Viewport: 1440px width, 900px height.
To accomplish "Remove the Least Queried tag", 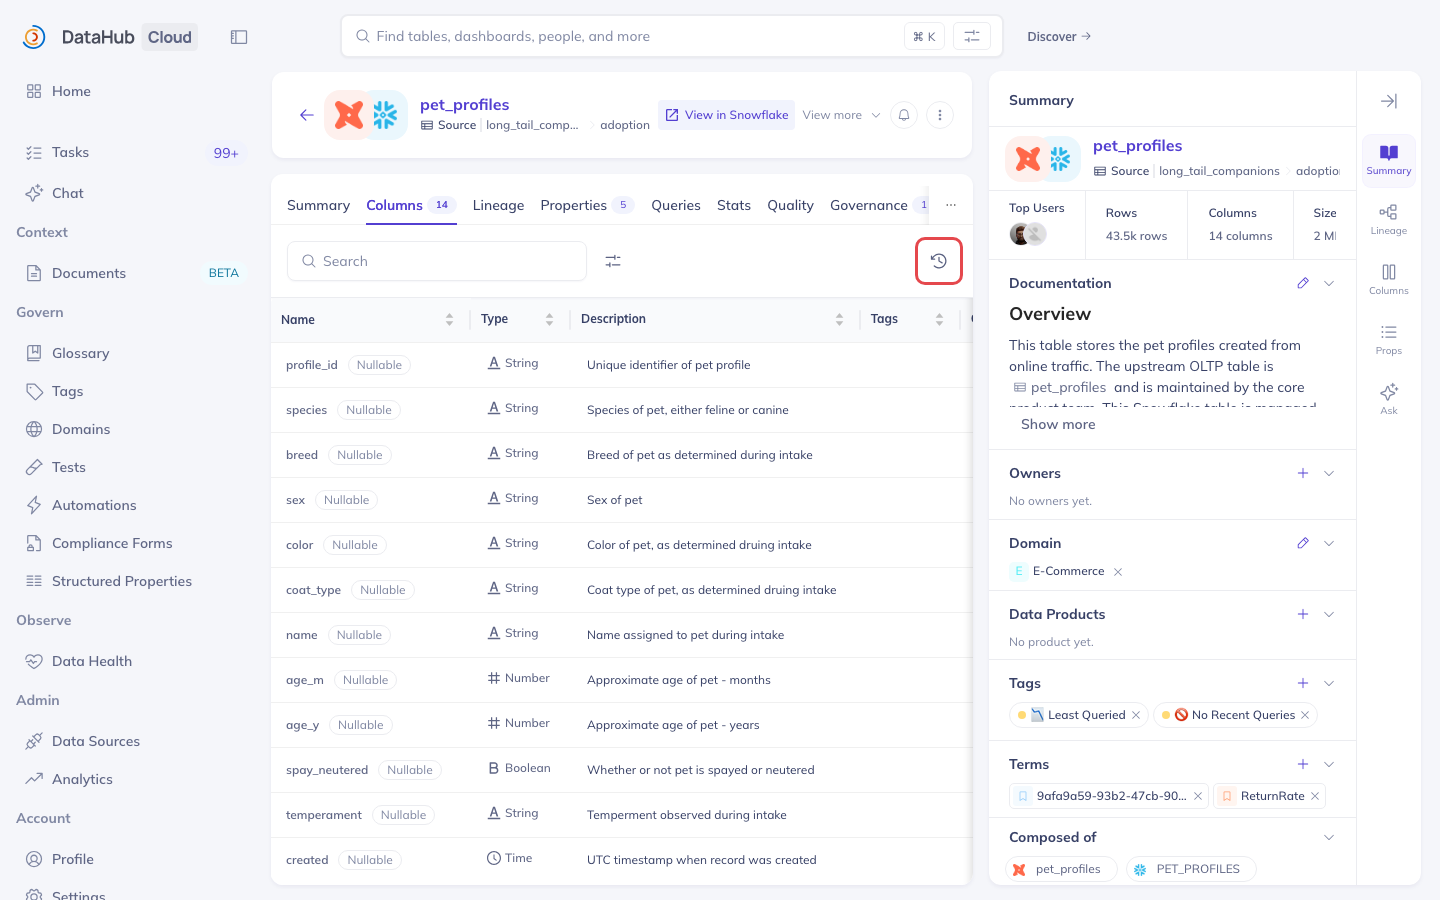I will [x=1136, y=715].
